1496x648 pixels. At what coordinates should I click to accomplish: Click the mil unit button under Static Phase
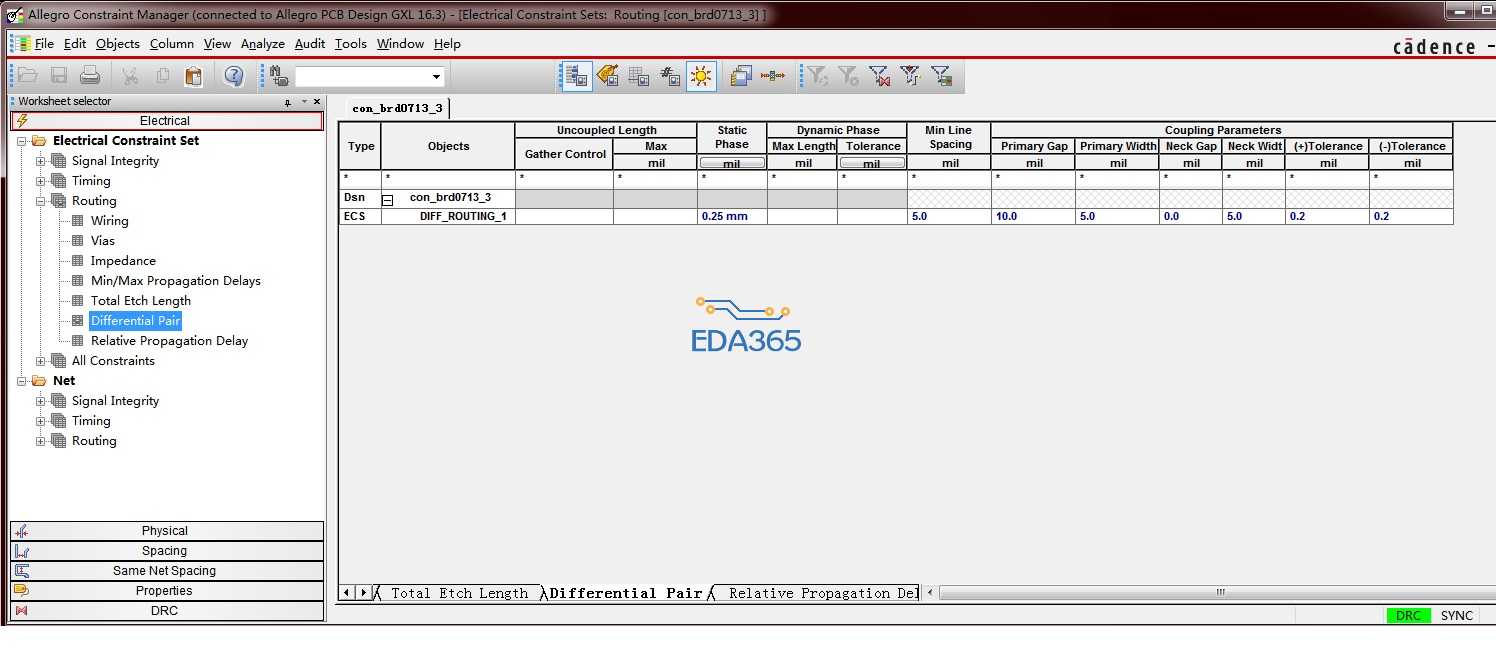click(732, 163)
